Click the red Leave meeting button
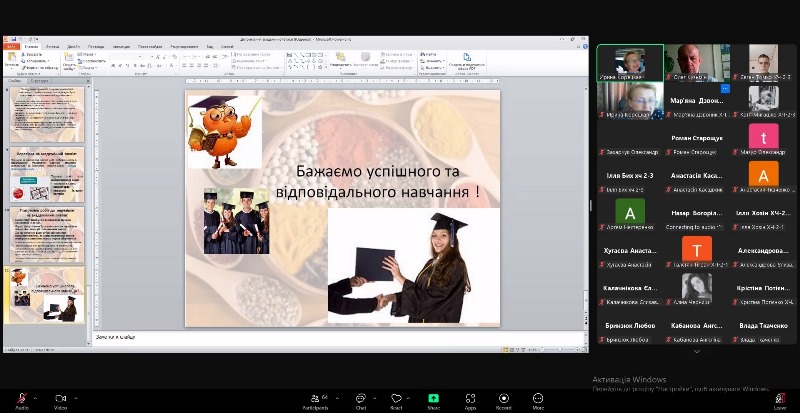This screenshot has width=800, height=413. (x=780, y=398)
